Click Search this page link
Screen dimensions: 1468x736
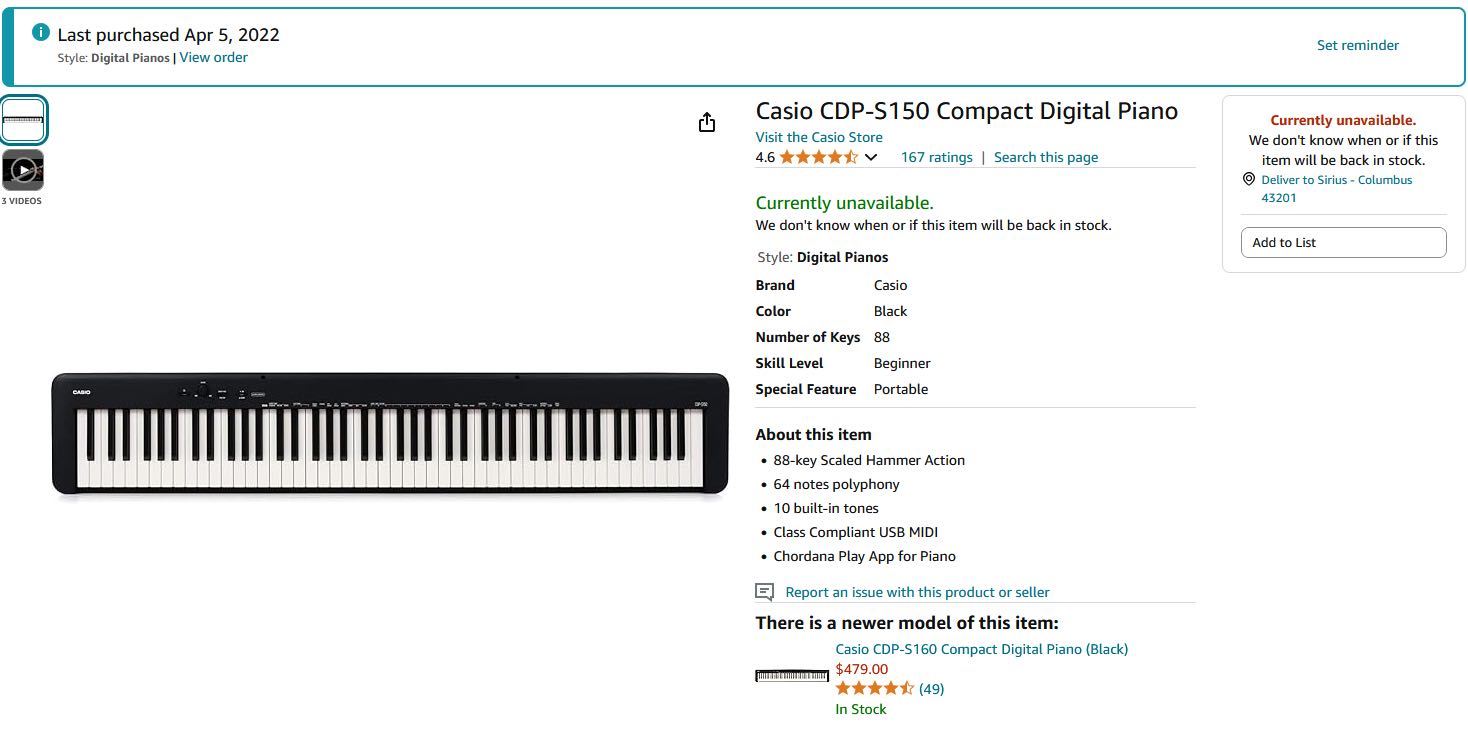pos(1046,157)
